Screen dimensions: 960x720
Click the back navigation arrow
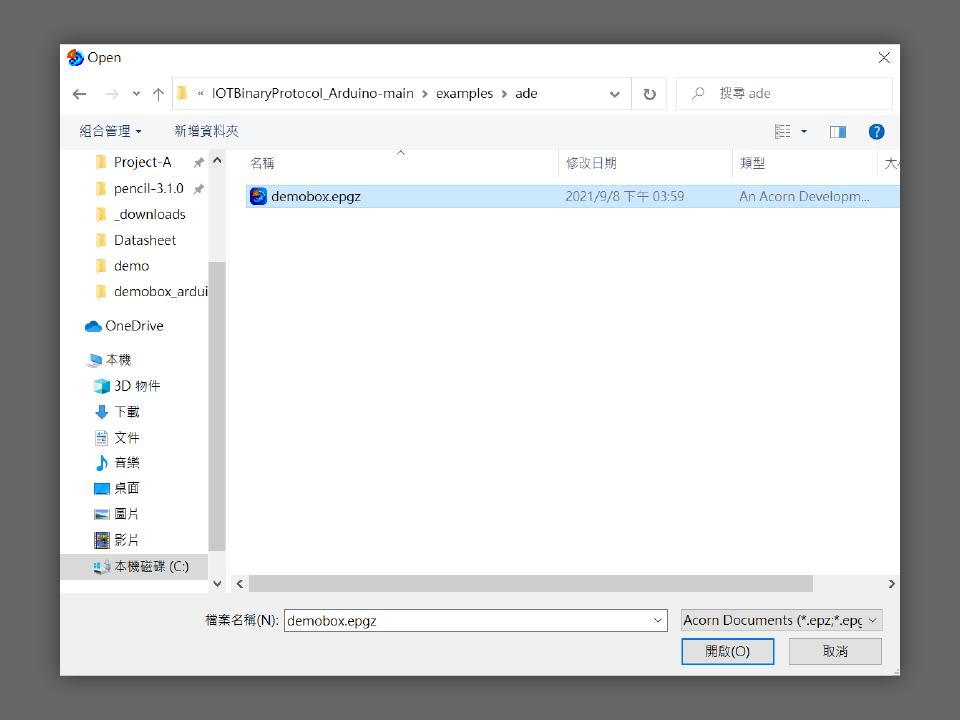[80, 94]
